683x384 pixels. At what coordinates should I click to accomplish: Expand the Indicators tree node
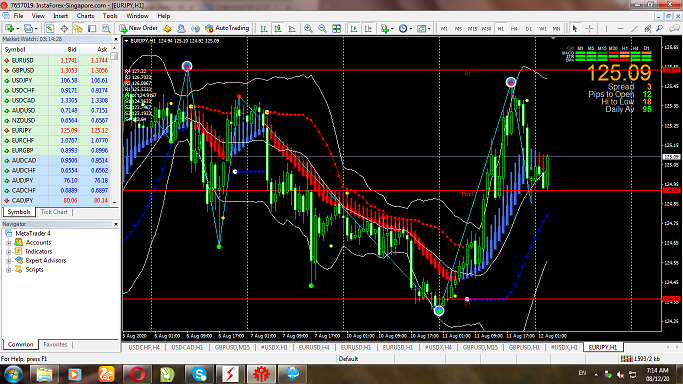[x=9, y=252]
